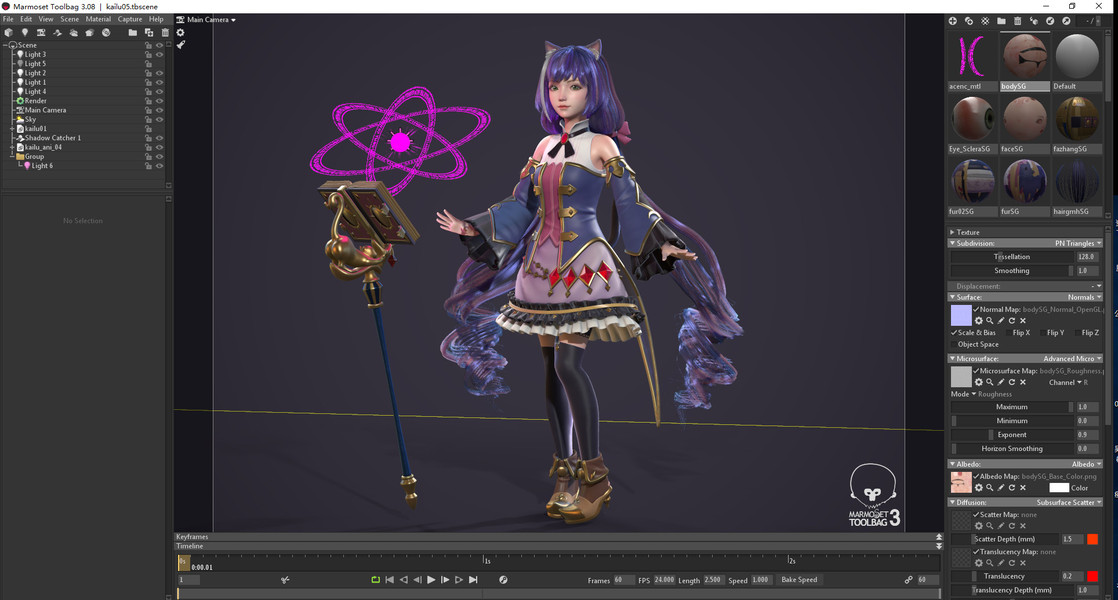Create a new material with the plus icon
This screenshot has width=1118, height=600.
pyautogui.click(x=953, y=21)
